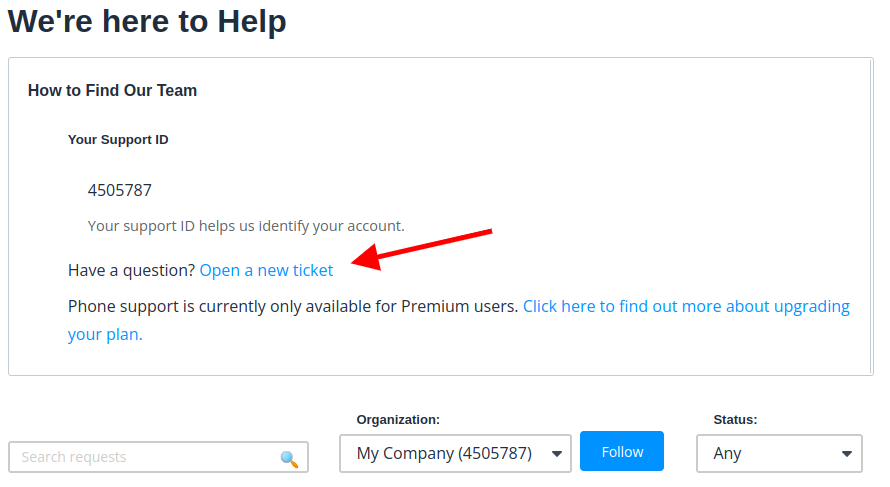The width and height of the screenshot is (890, 487).
Task: Click the Organization dropdown arrow
Action: (x=557, y=454)
